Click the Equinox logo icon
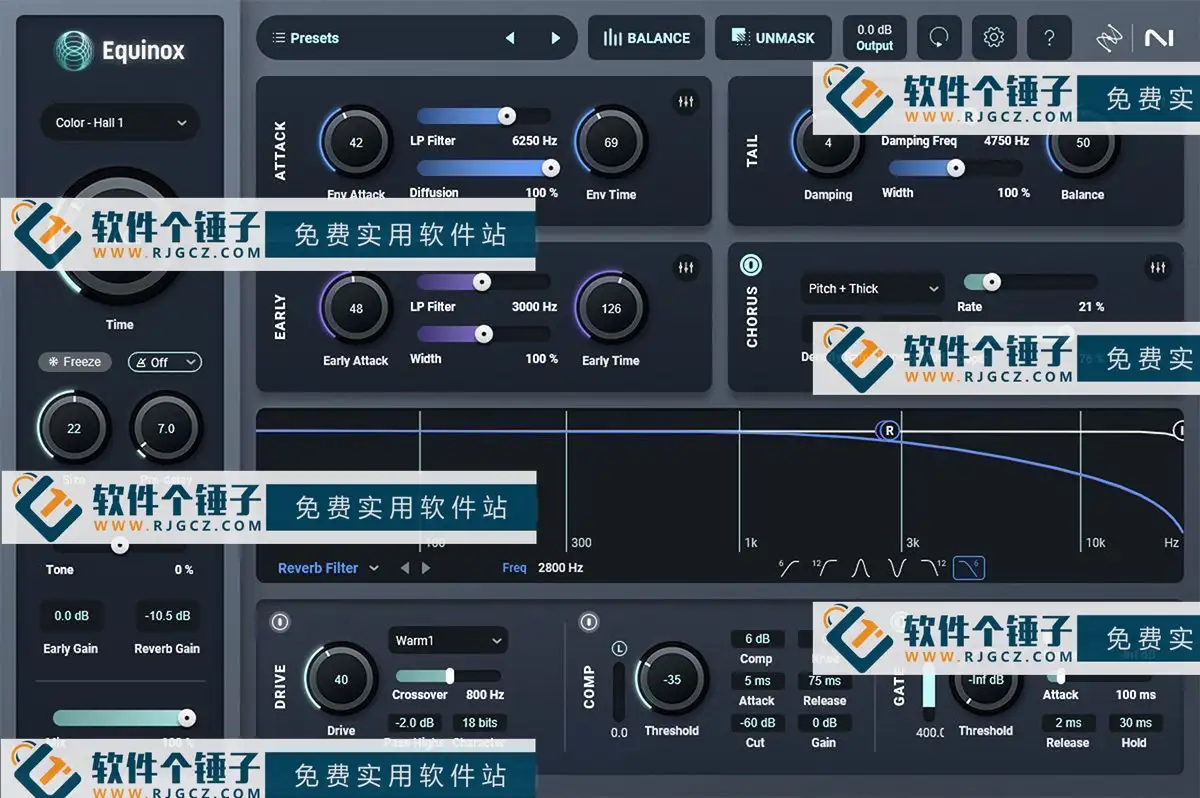Image resolution: width=1200 pixels, height=798 pixels. click(x=73, y=51)
